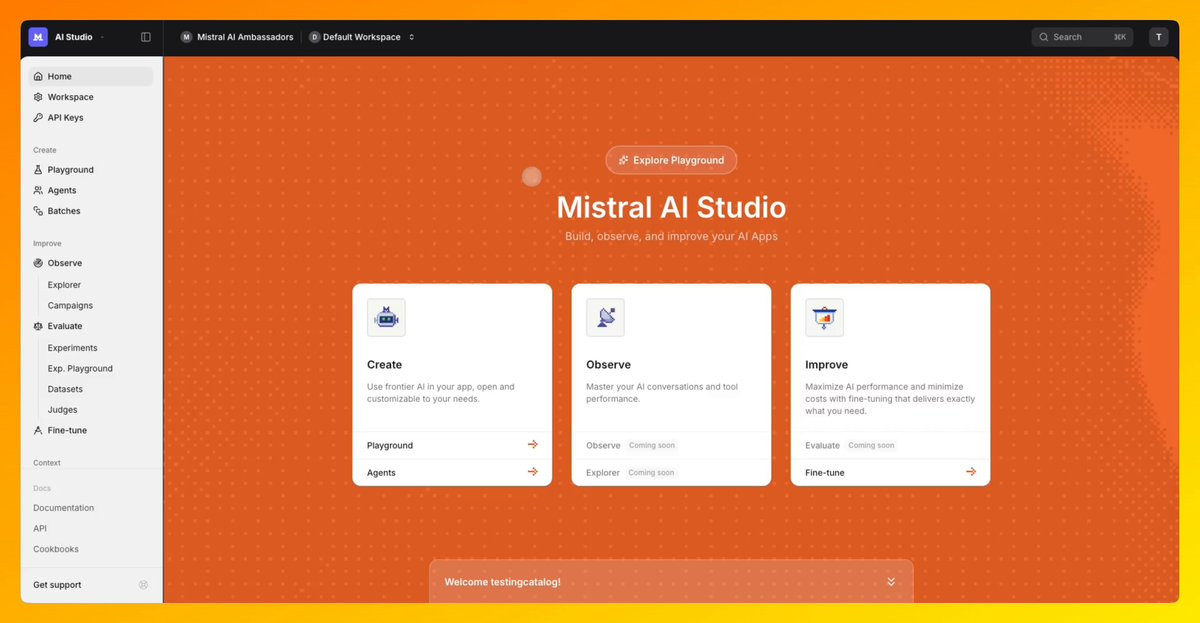Click the Observe card title
1200x623 pixels.
click(608, 365)
